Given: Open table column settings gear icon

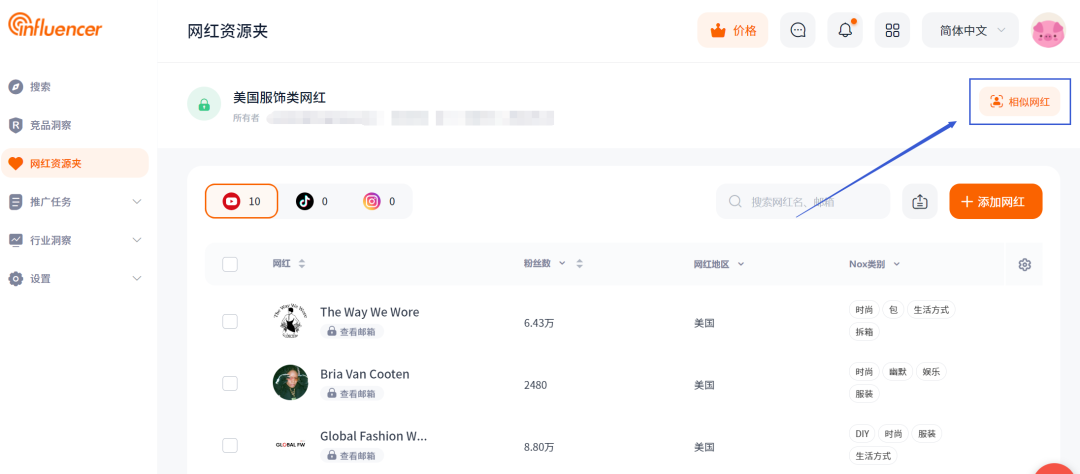Looking at the screenshot, I should (1024, 265).
